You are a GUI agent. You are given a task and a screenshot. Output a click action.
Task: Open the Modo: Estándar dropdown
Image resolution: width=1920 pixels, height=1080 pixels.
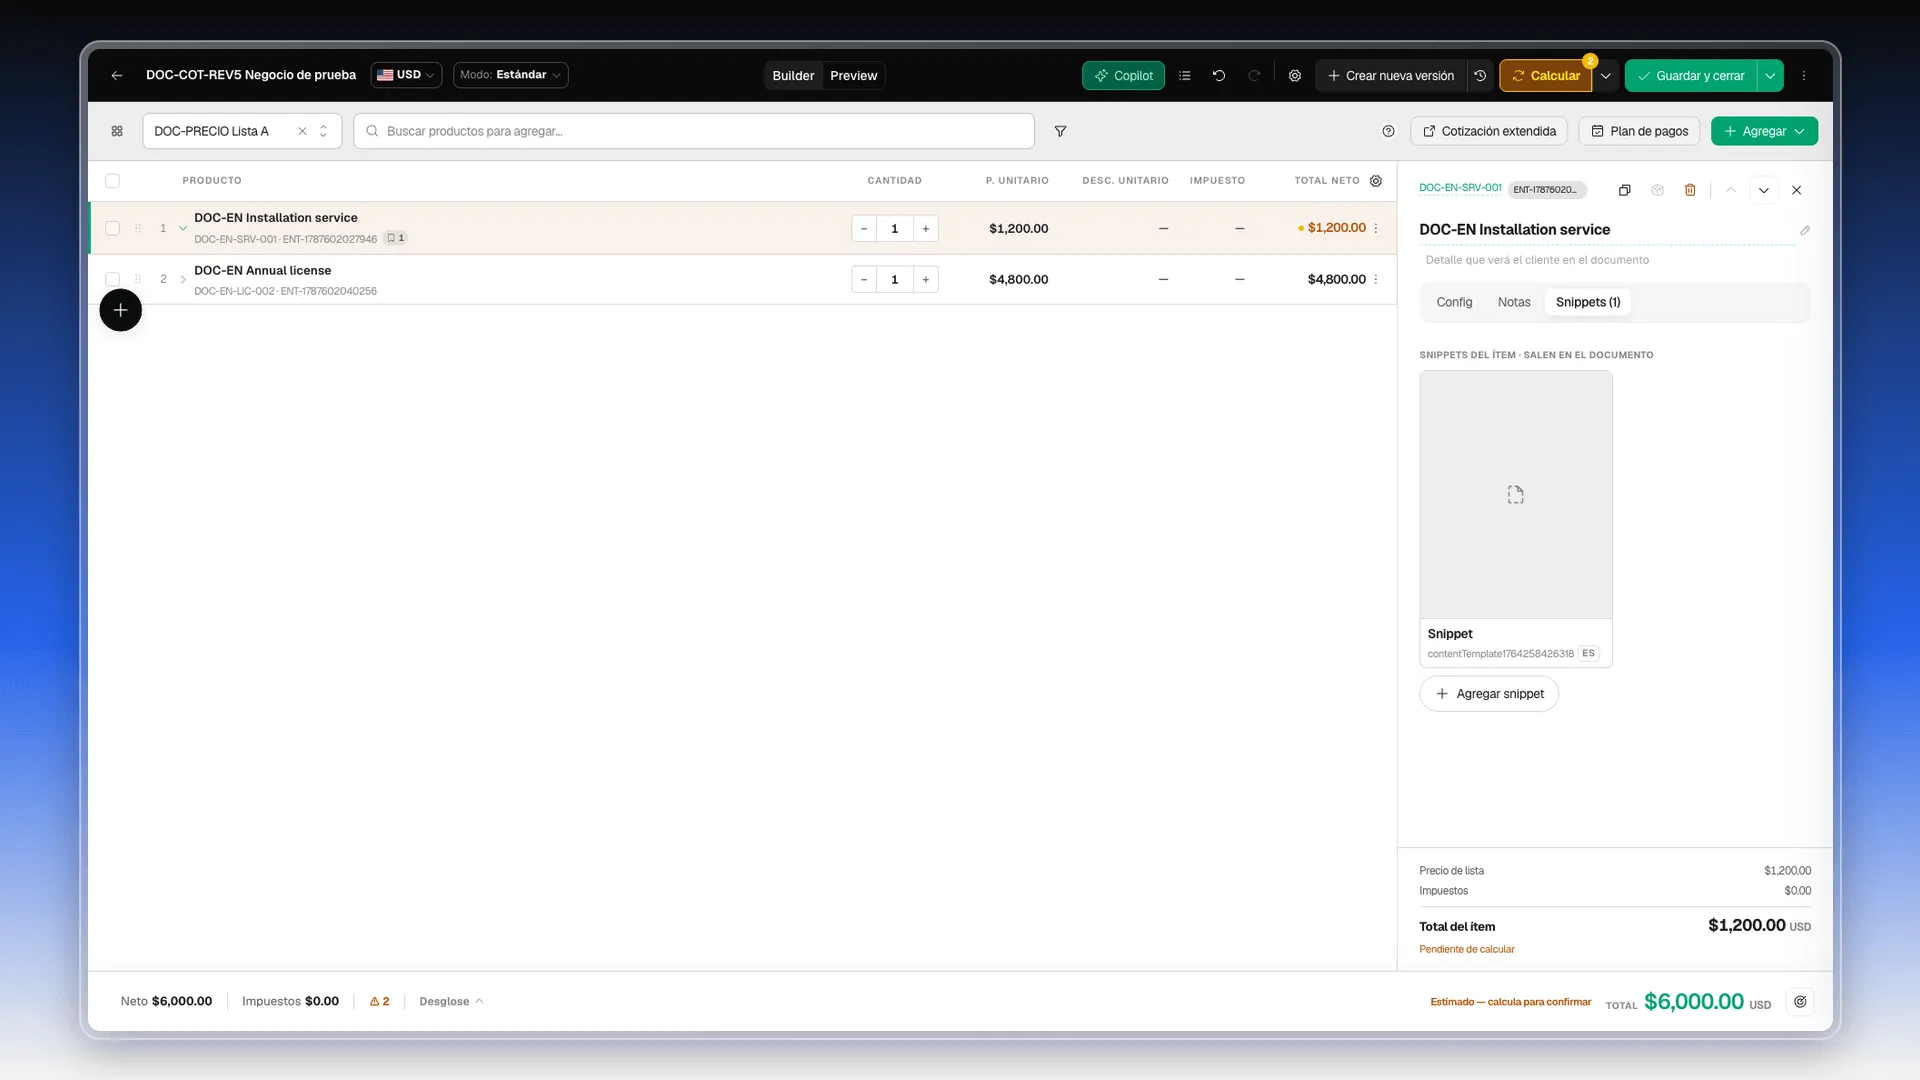point(510,75)
